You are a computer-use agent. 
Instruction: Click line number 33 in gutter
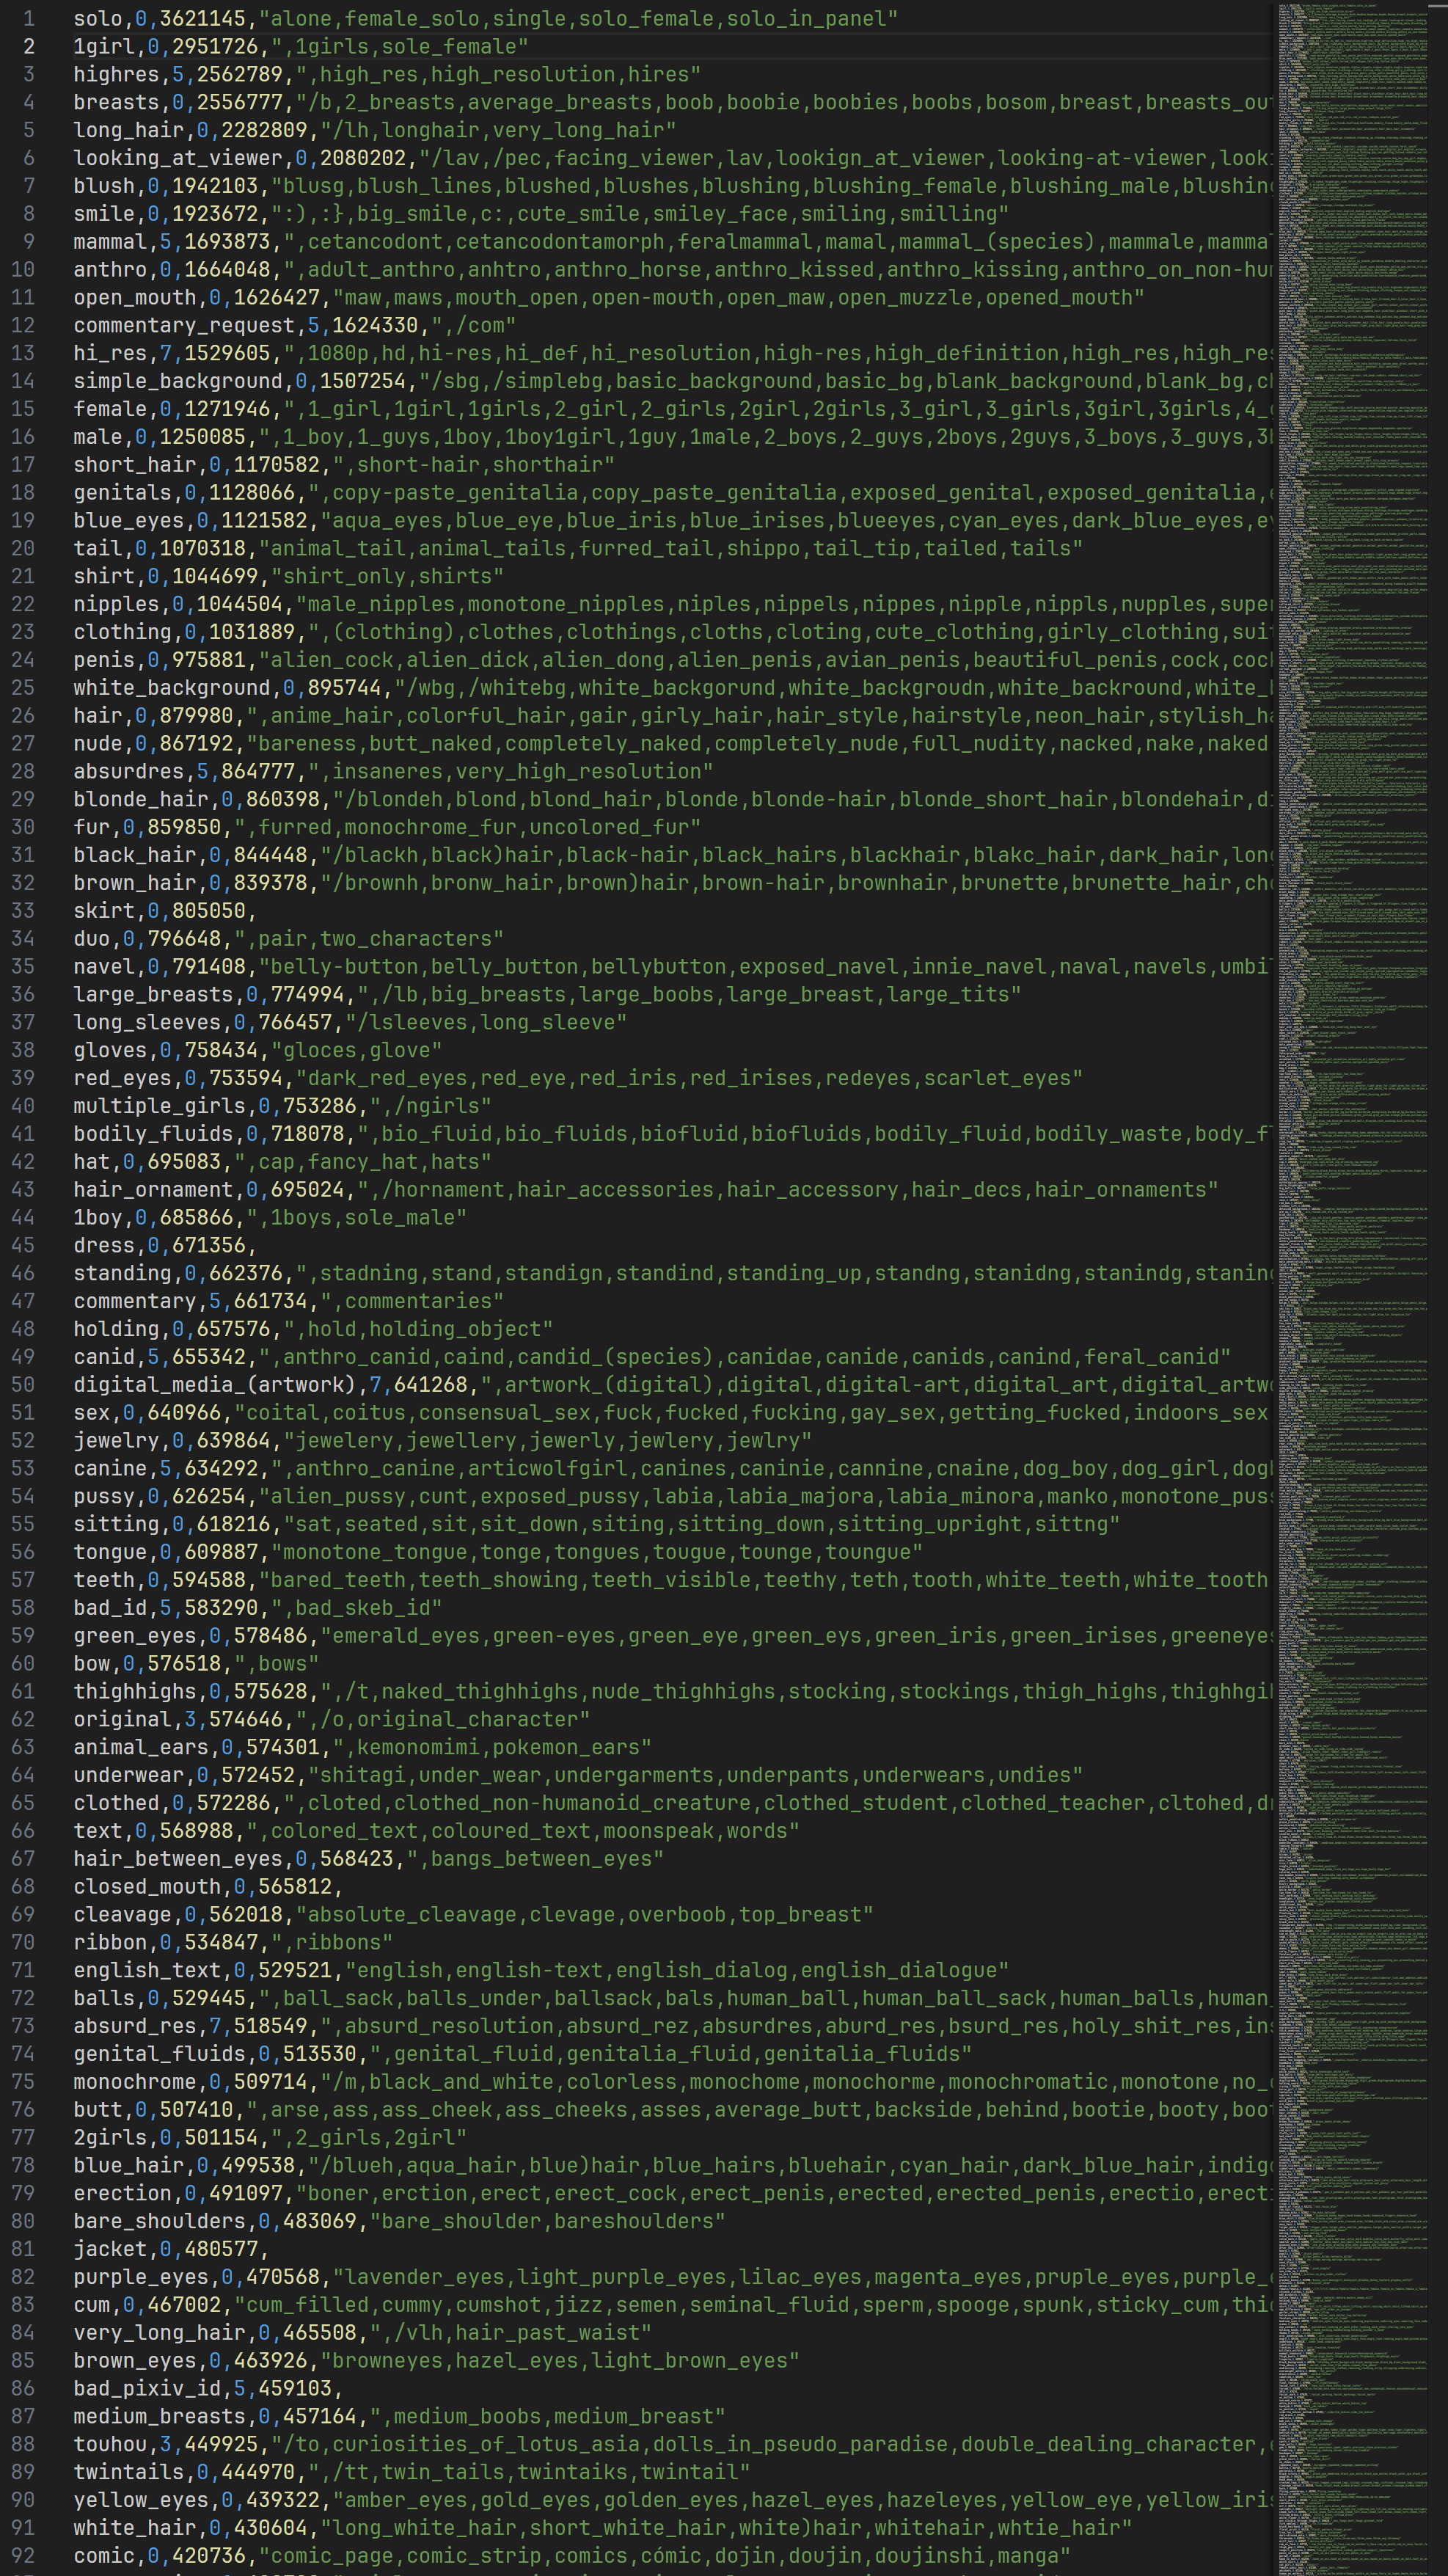23,910
